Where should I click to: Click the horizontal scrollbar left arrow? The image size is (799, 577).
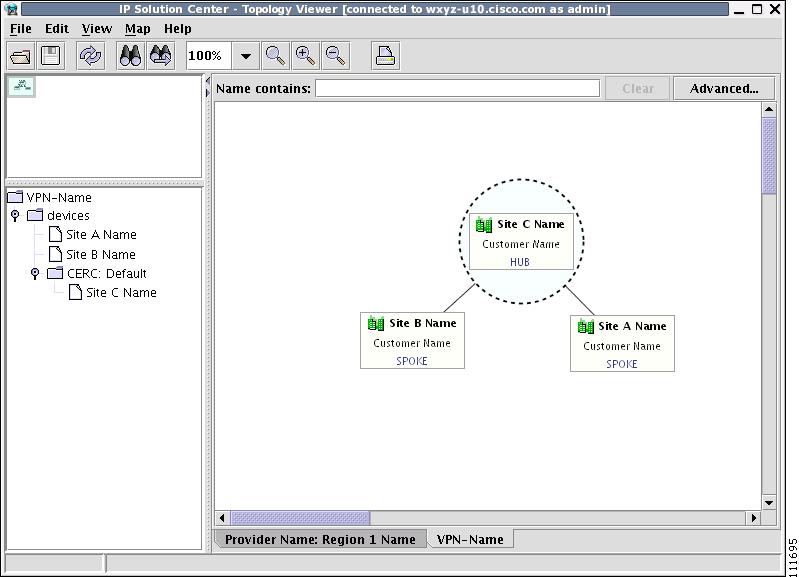[x=222, y=518]
